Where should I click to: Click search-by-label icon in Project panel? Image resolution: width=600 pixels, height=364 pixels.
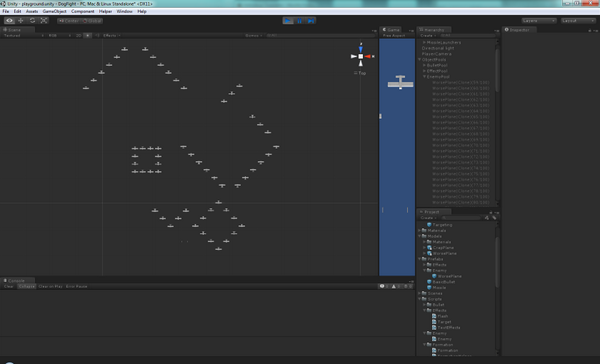pos(494,217)
